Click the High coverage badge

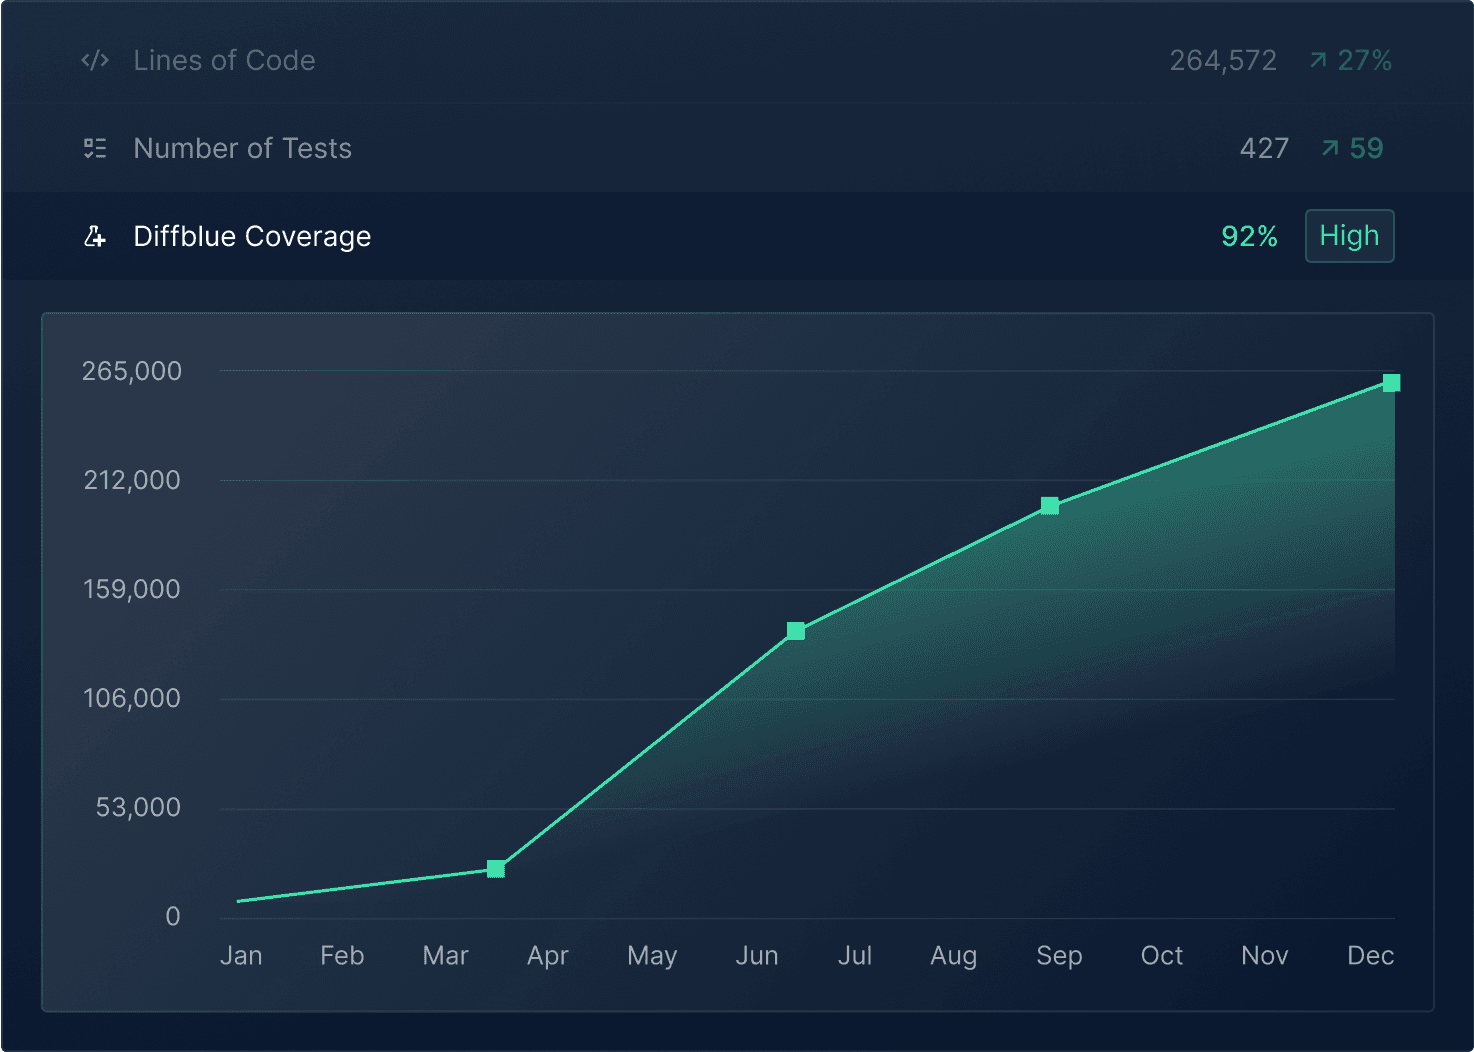pyautogui.click(x=1349, y=236)
